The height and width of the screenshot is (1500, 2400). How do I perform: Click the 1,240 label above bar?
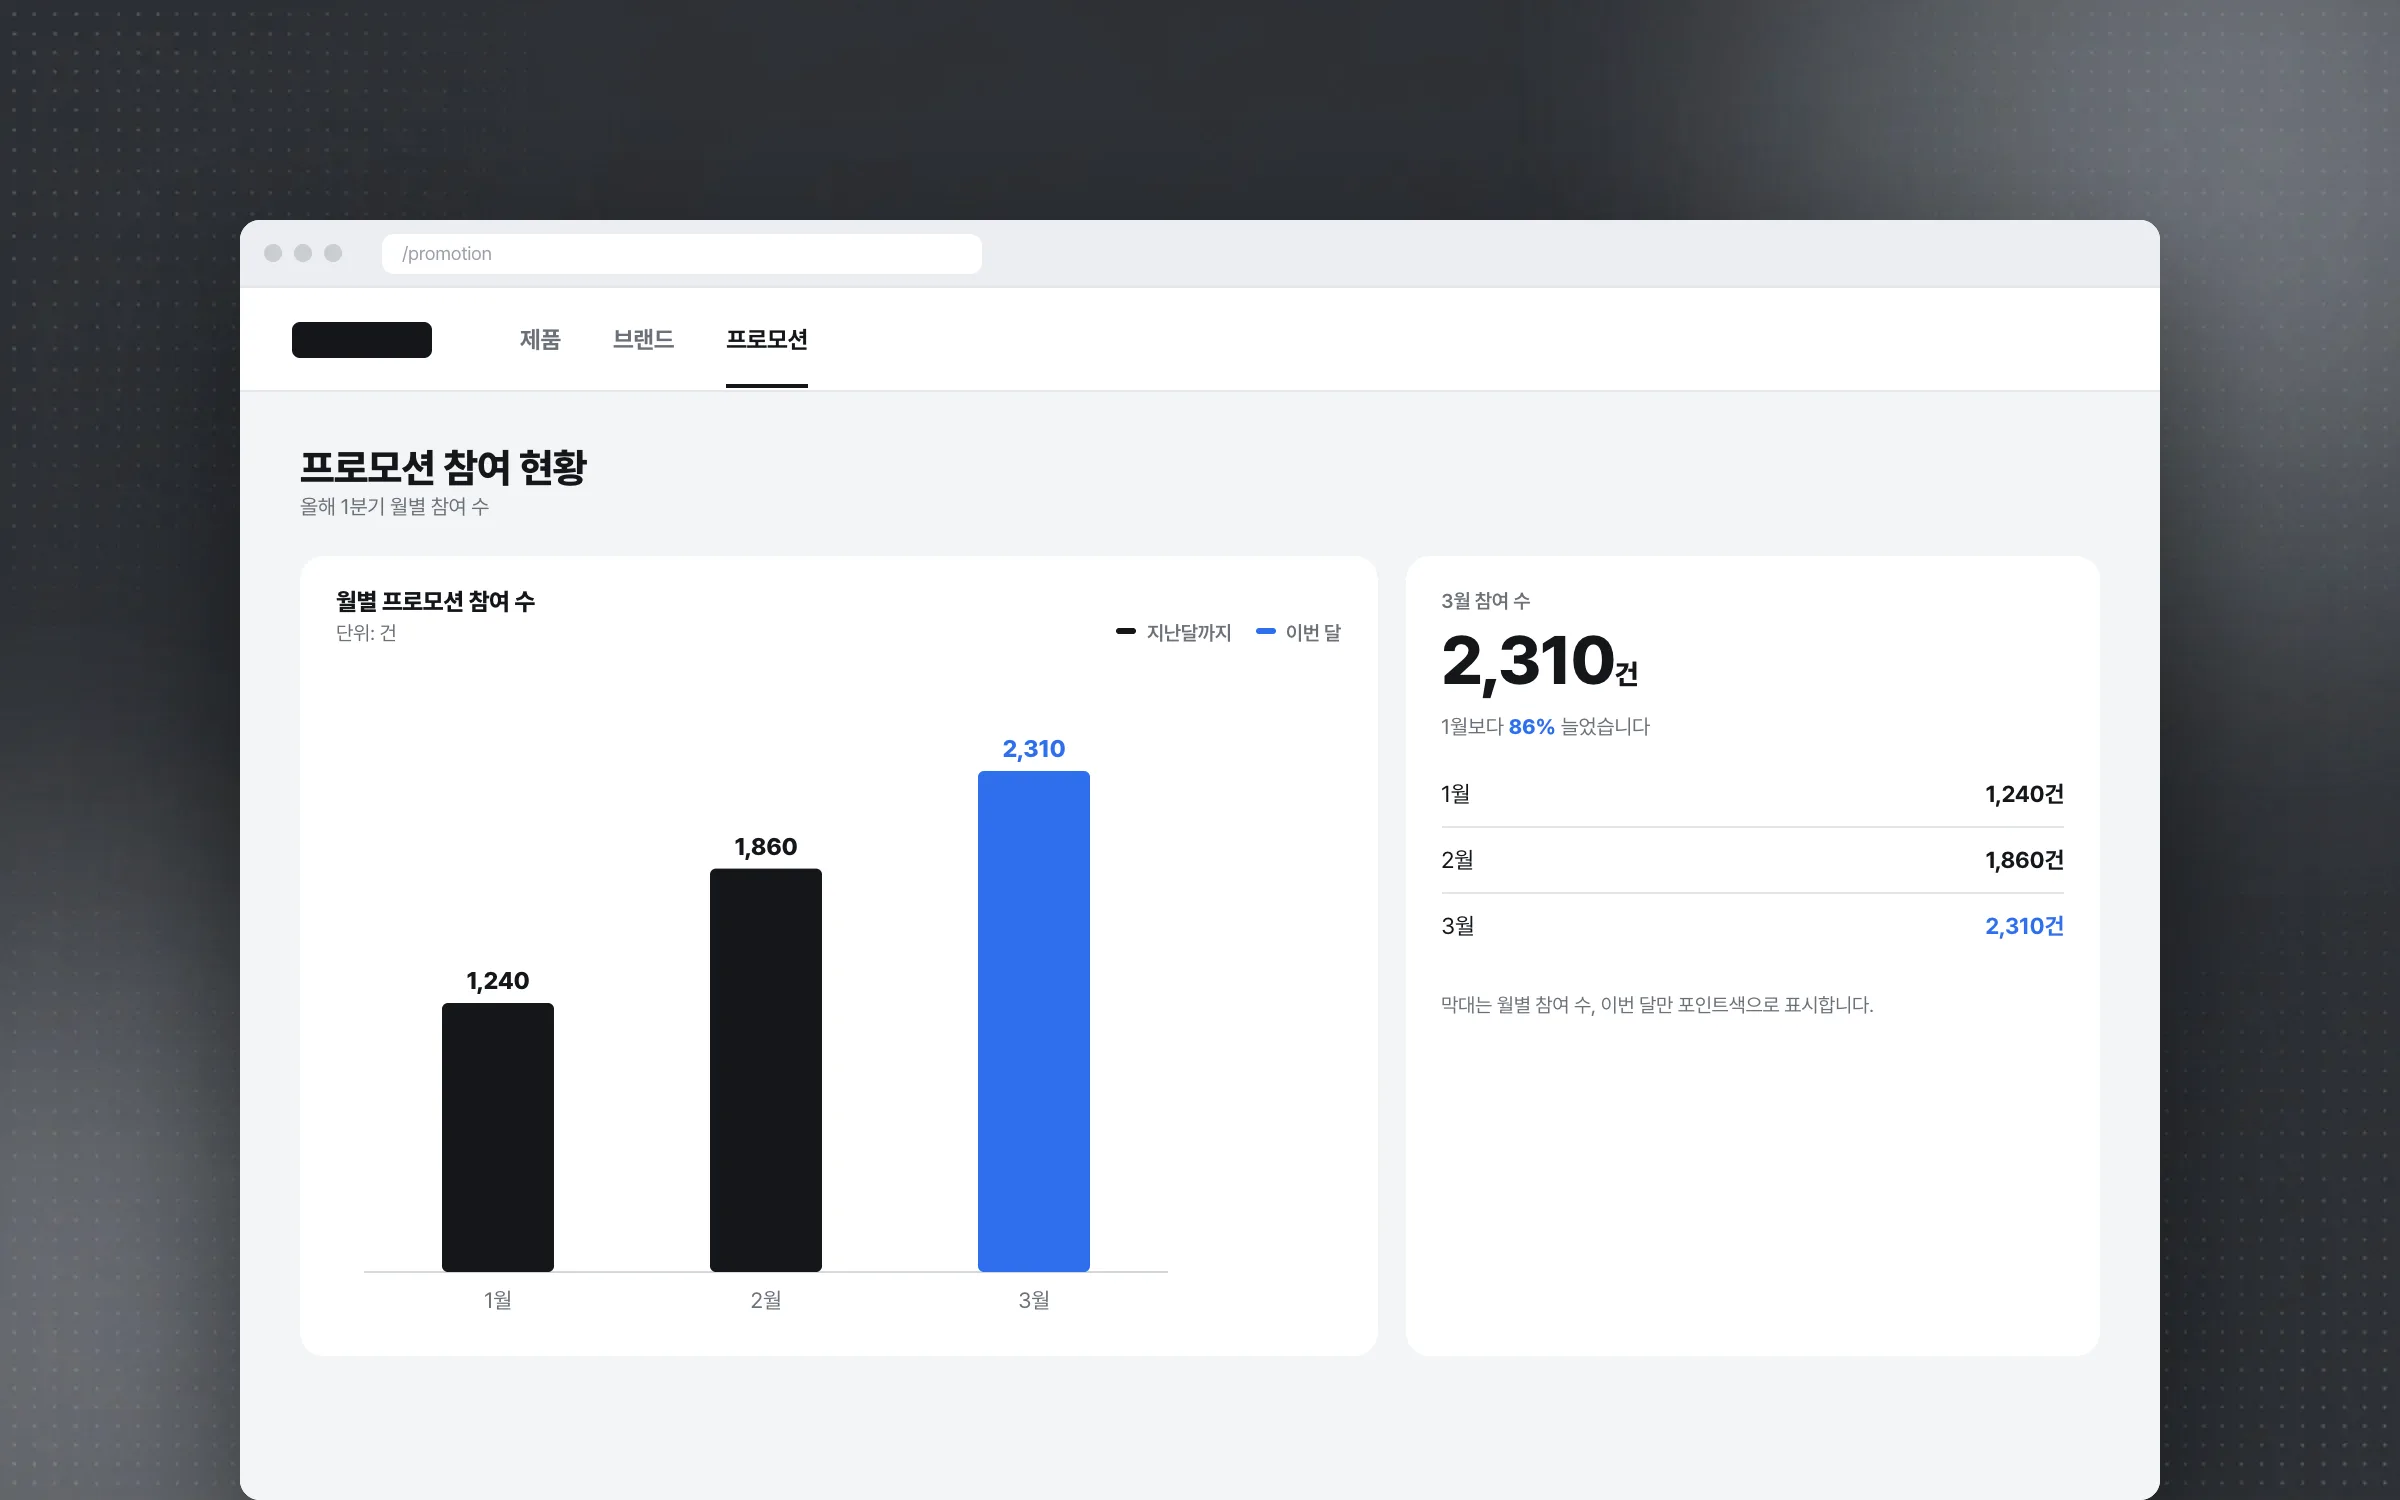[x=498, y=981]
